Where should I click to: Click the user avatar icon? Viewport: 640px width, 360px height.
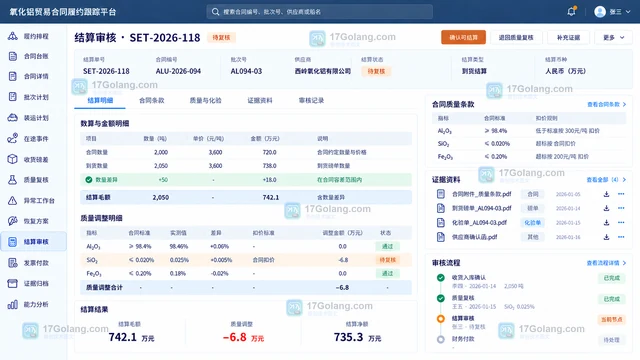[600, 11]
